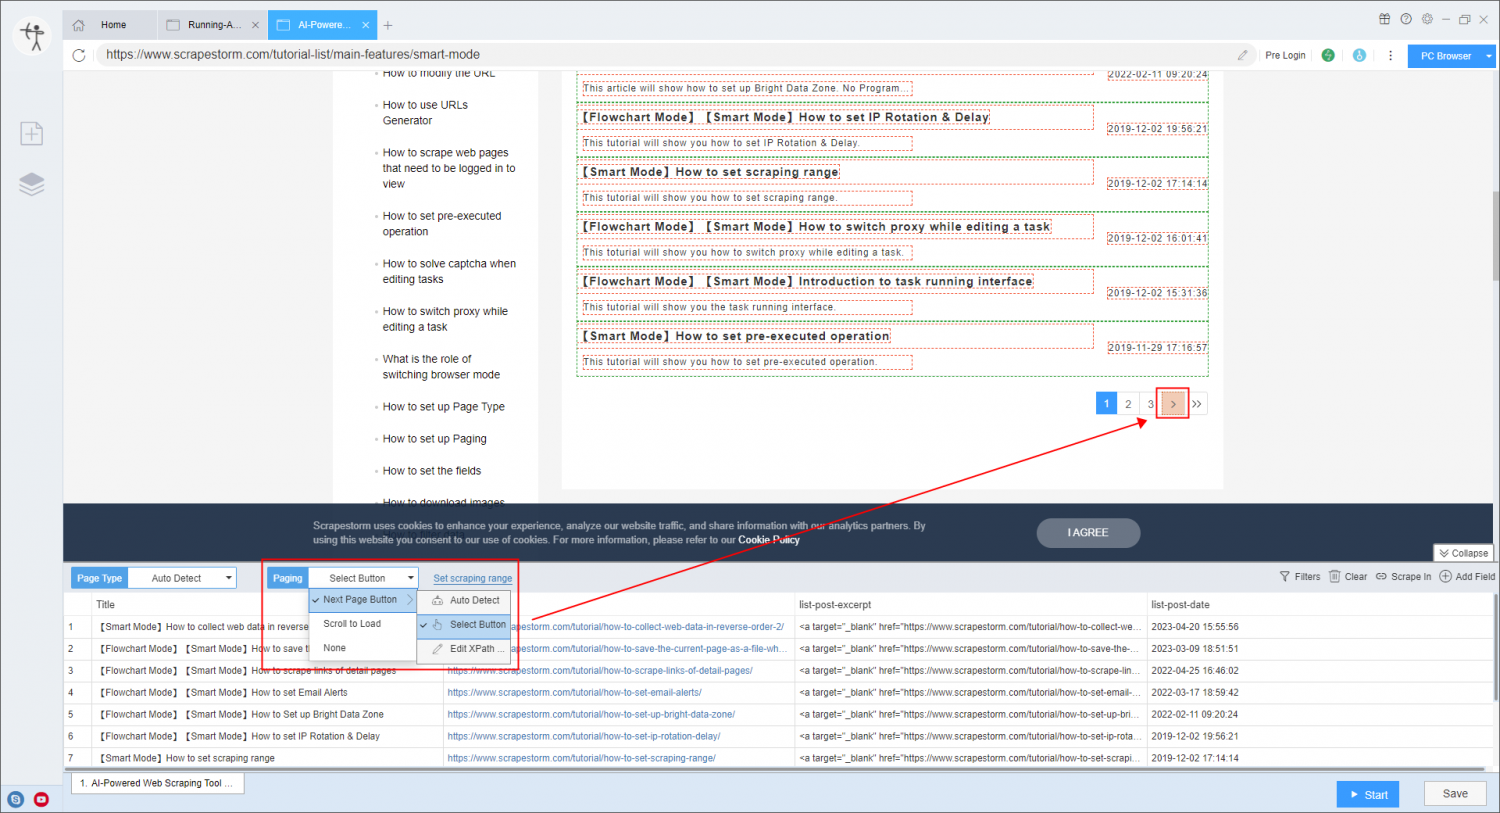Viewport: 1500px width, 813px height.
Task: Choose the checked Next Page Button option
Action: 360,600
